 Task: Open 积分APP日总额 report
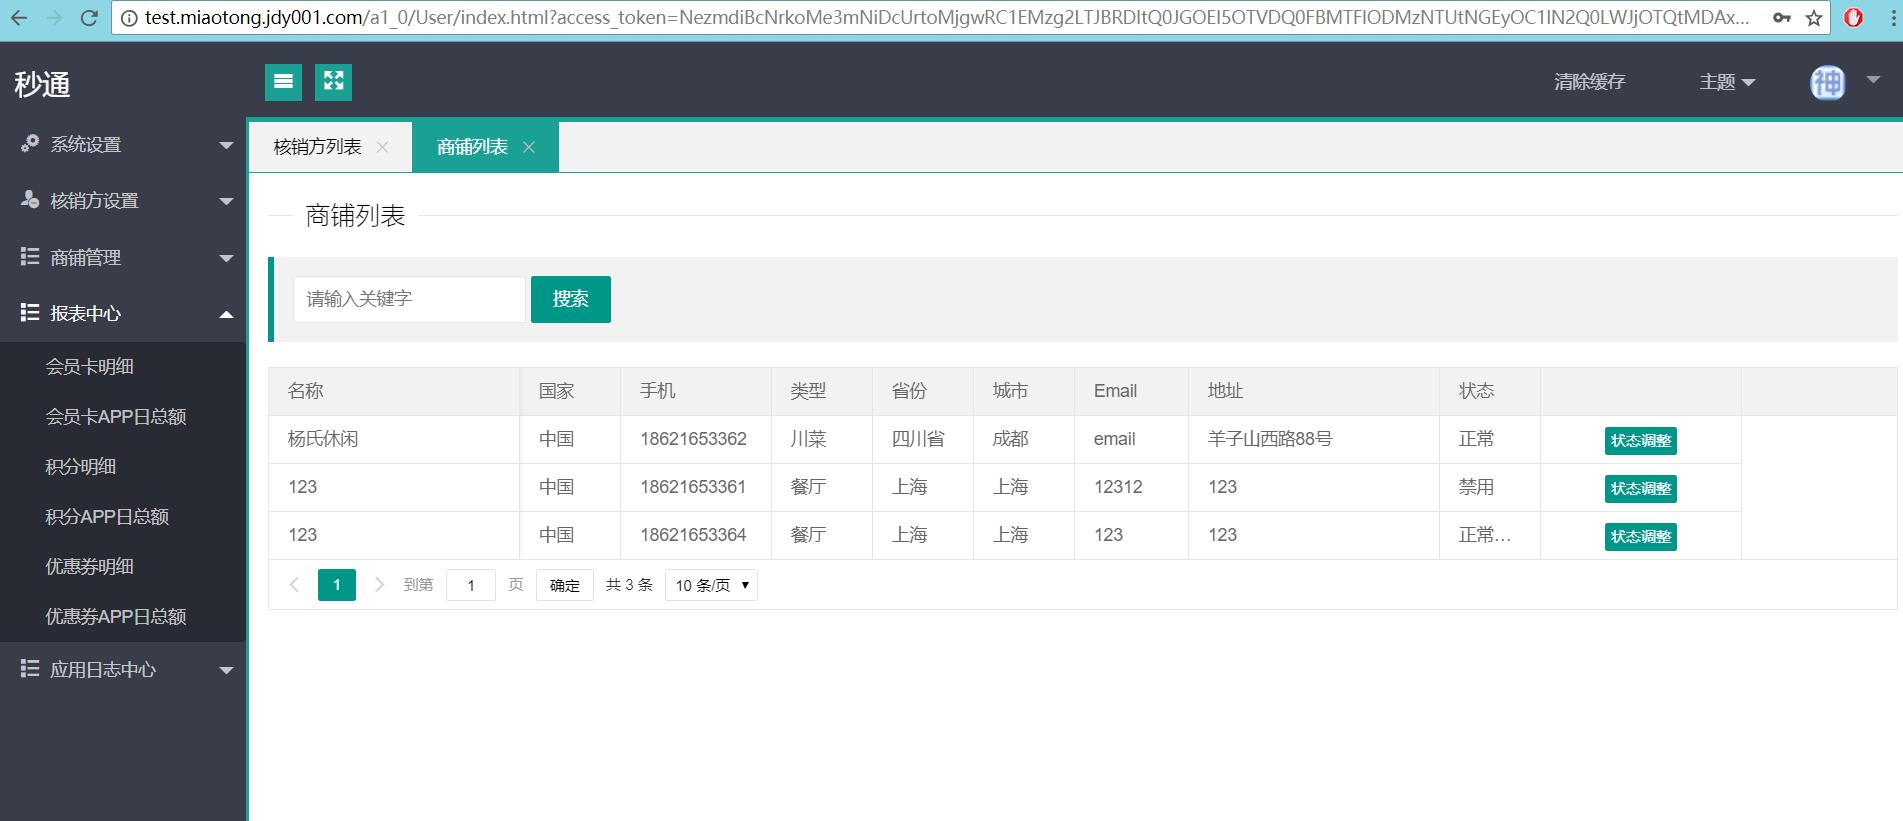107,517
